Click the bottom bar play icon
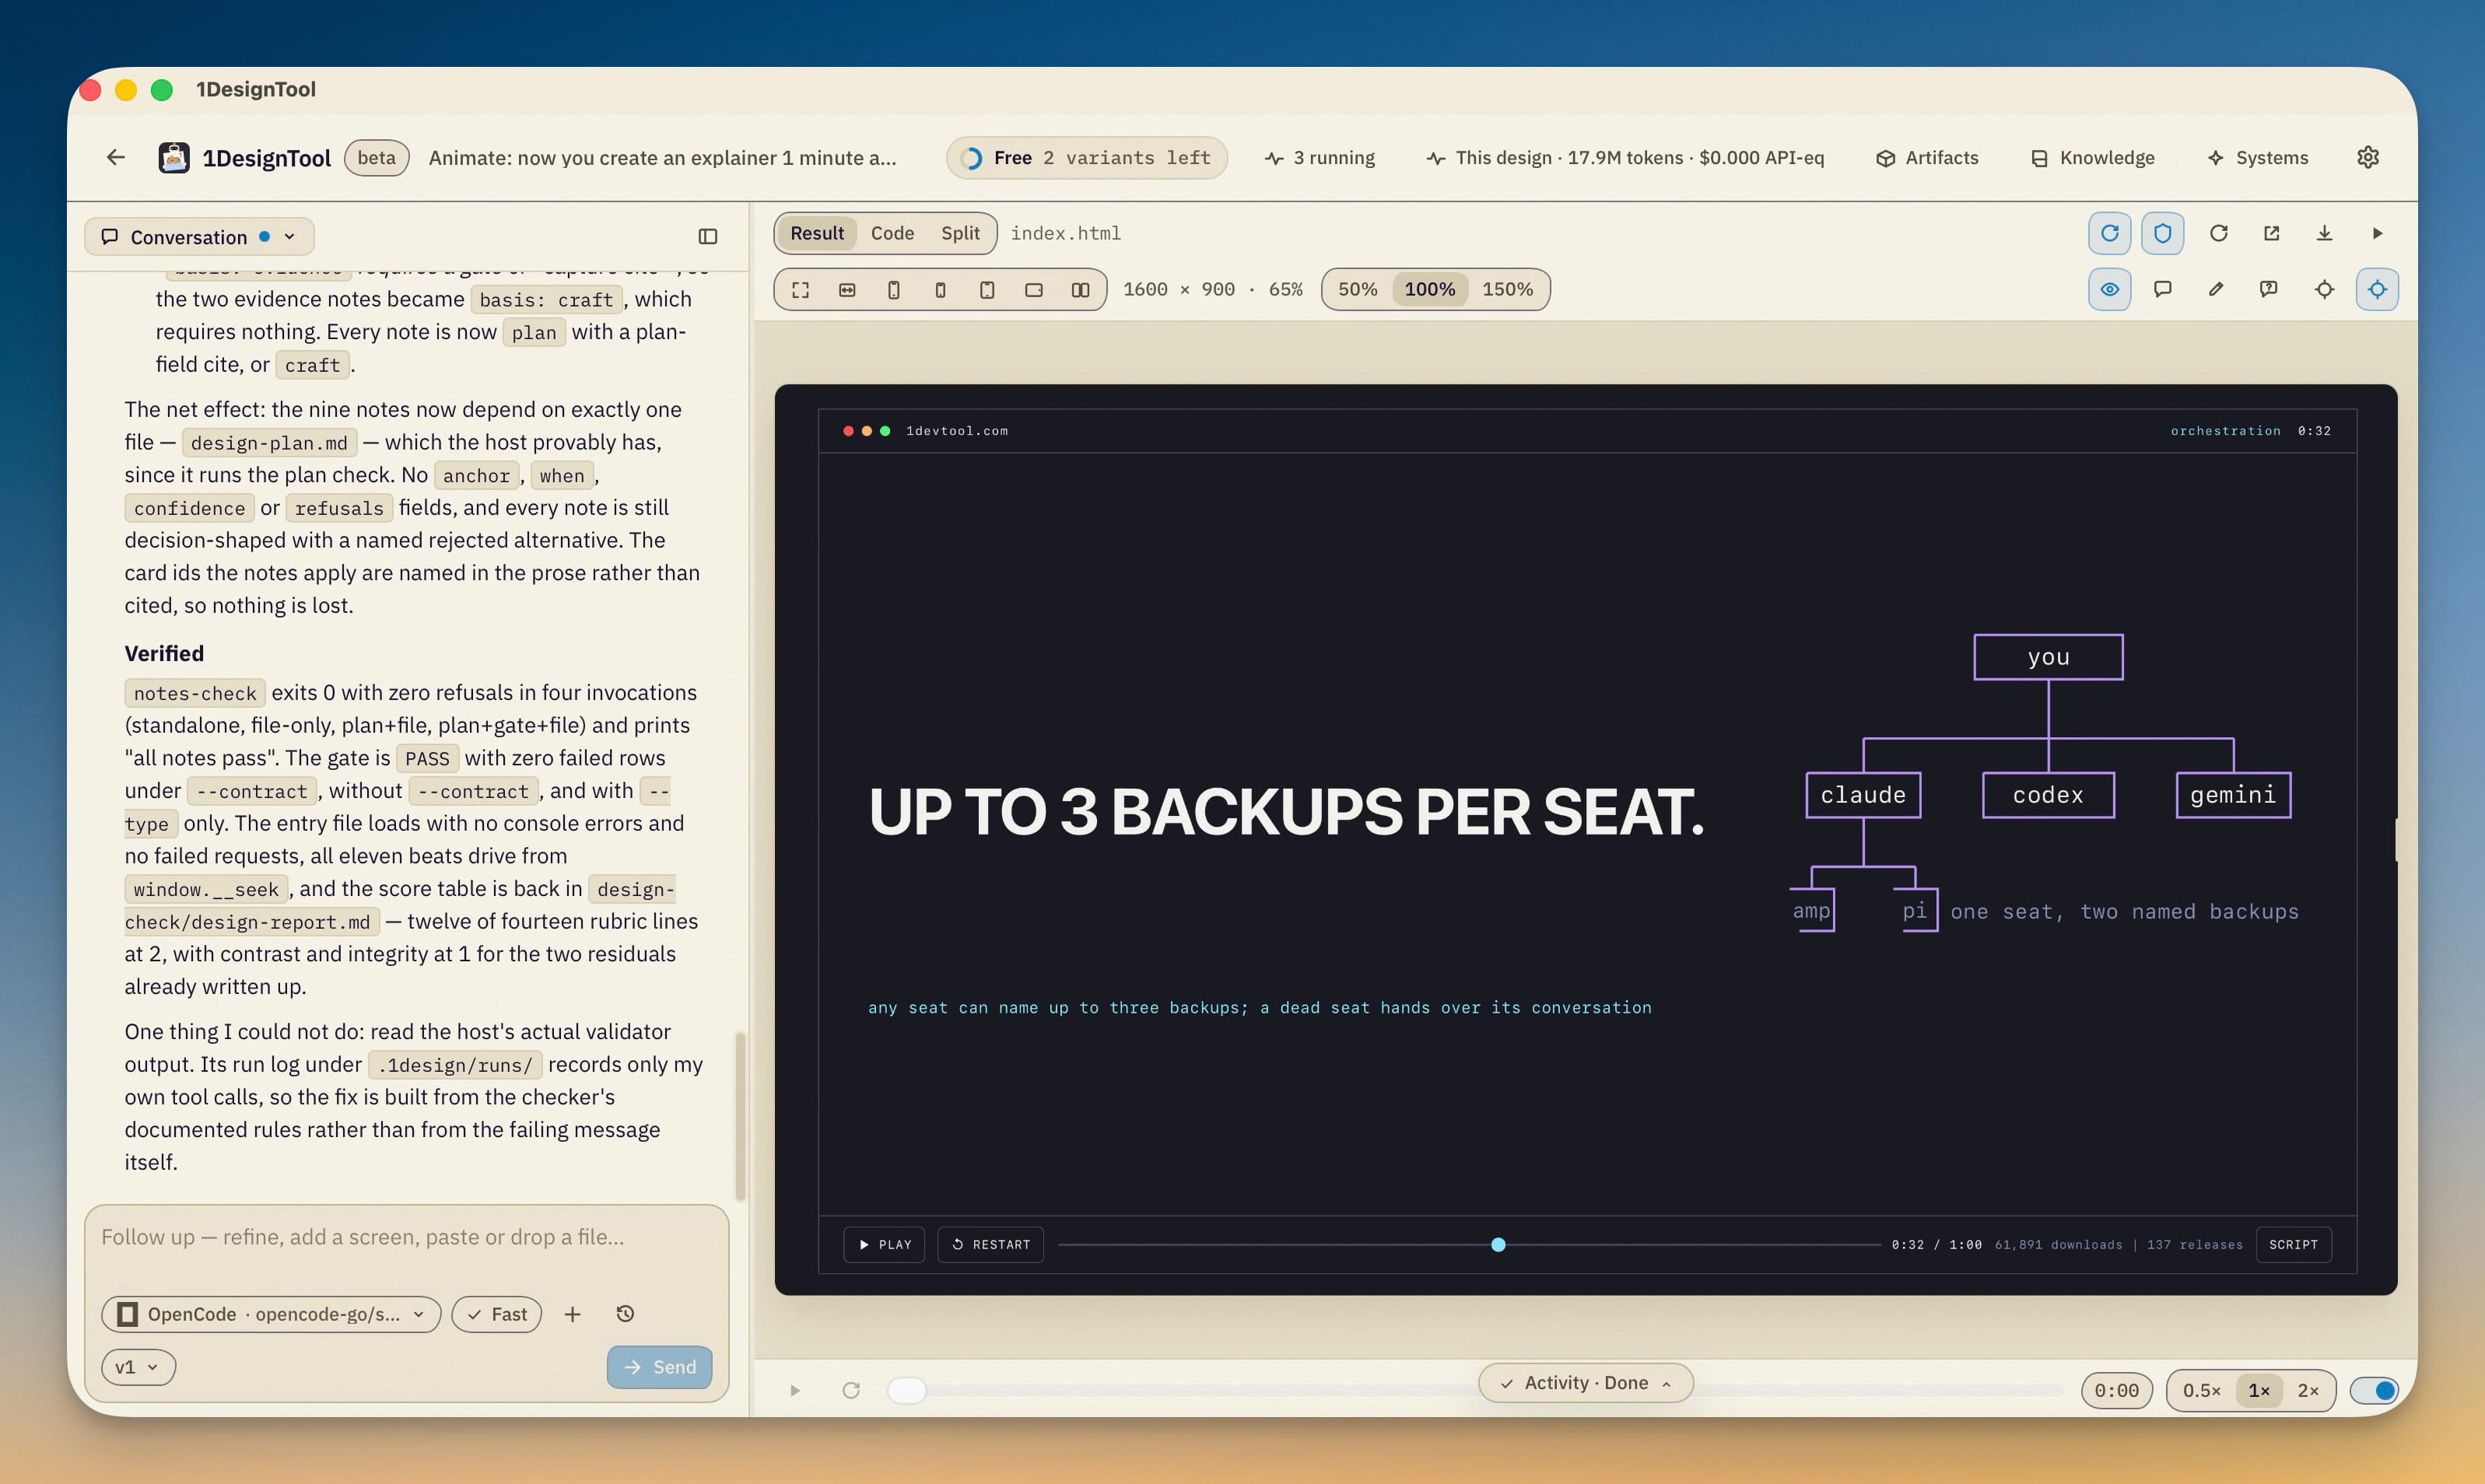 (x=795, y=1390)
